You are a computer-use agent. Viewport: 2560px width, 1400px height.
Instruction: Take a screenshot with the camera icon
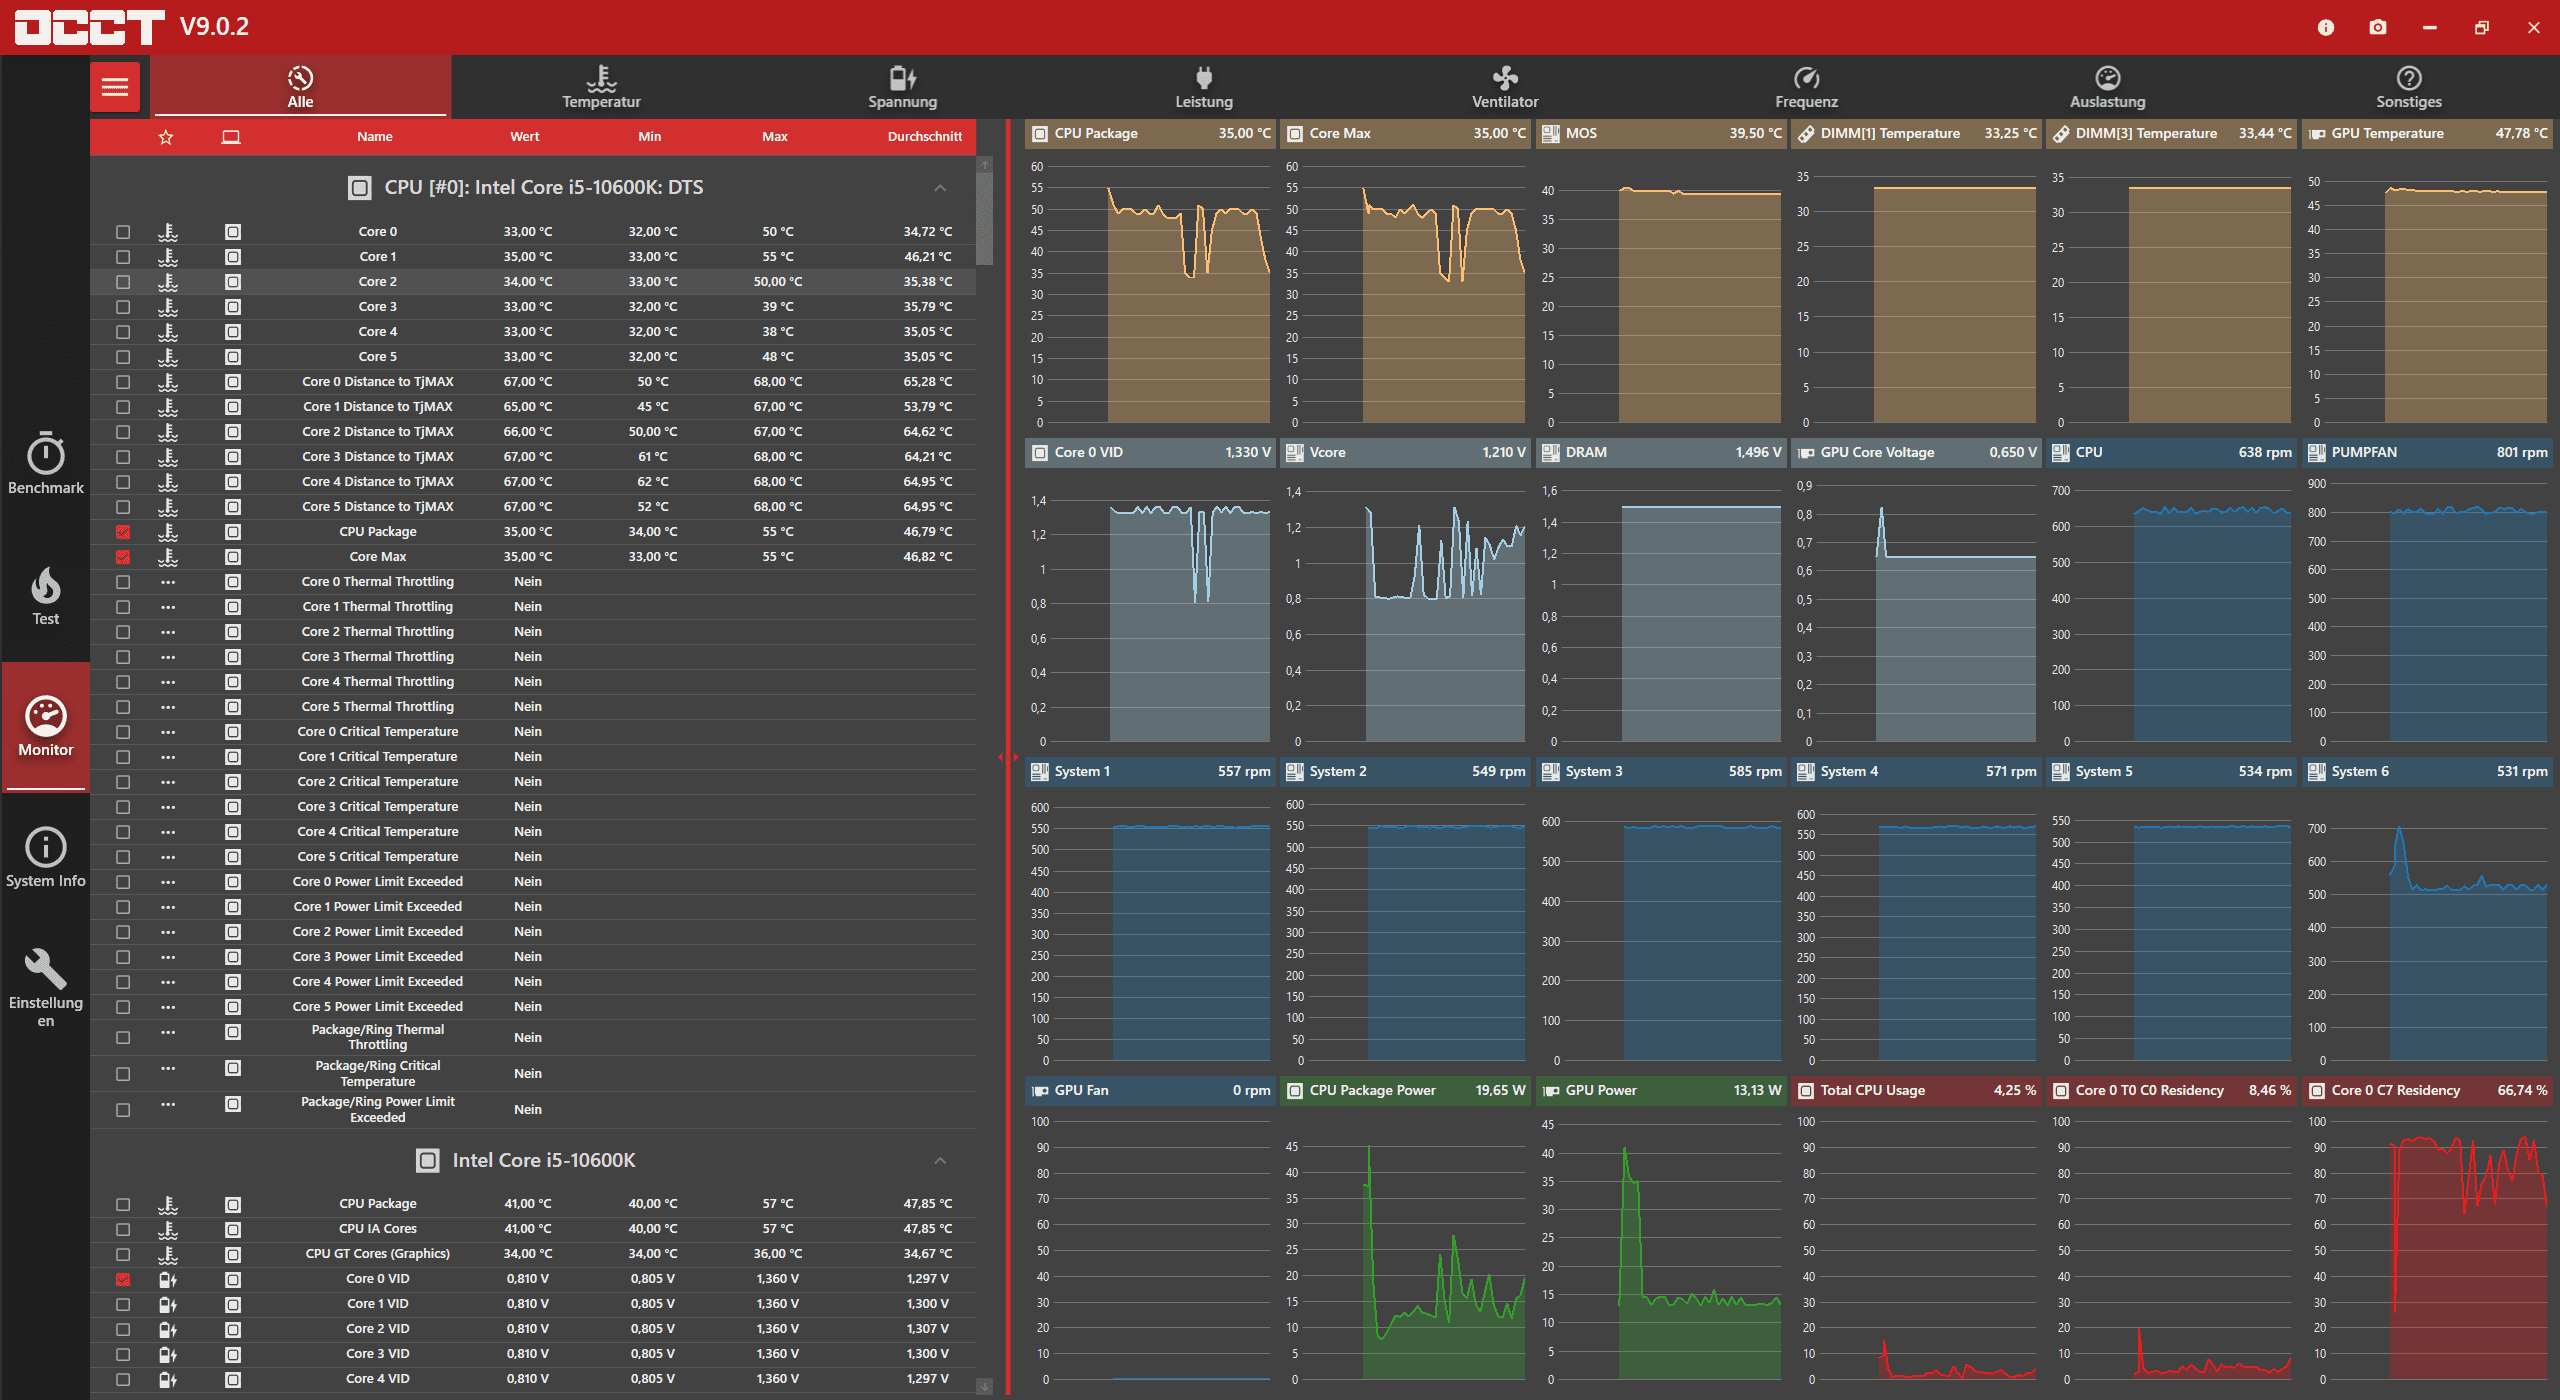pos(2378,27)
